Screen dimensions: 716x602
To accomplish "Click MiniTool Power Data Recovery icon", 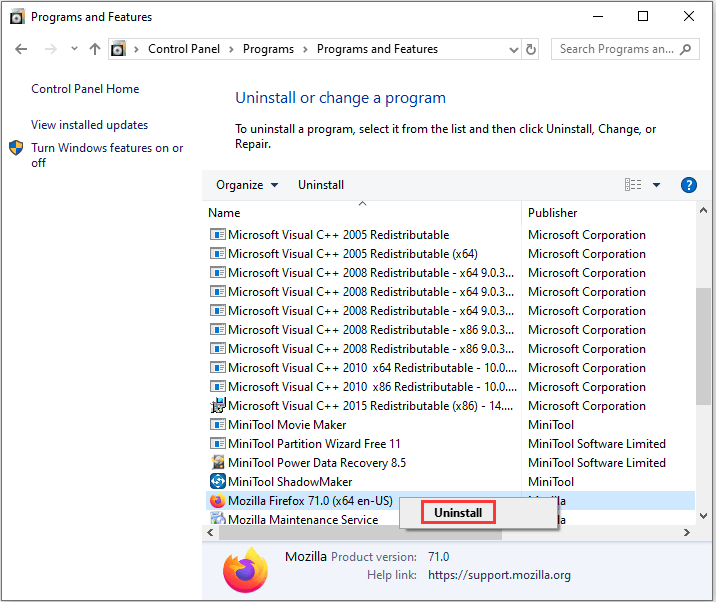I will click(x=218, y=462).
